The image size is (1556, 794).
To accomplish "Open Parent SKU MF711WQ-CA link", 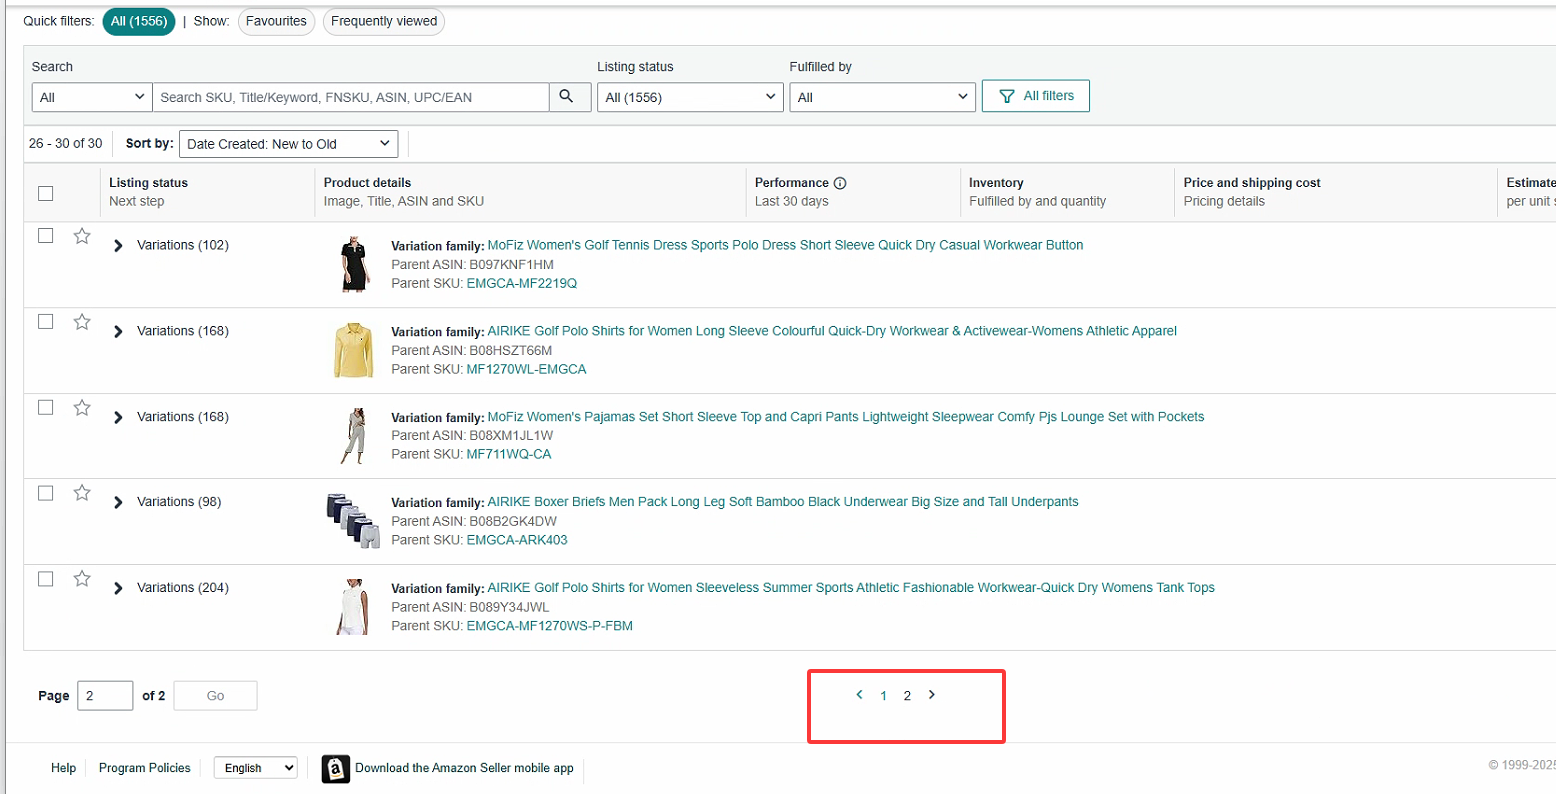I will (509, 455).
